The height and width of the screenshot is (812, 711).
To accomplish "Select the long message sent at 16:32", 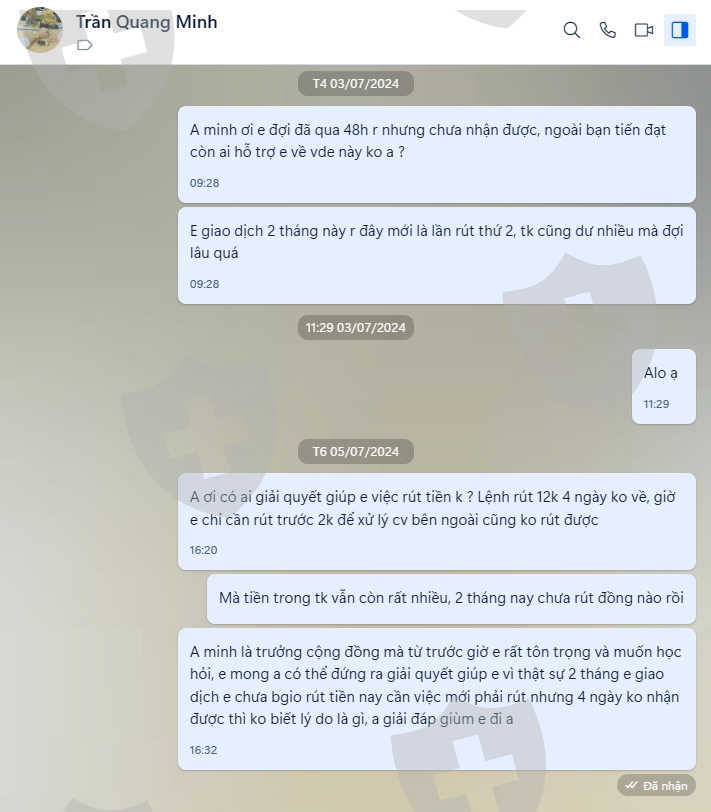I will coord(437,699).
